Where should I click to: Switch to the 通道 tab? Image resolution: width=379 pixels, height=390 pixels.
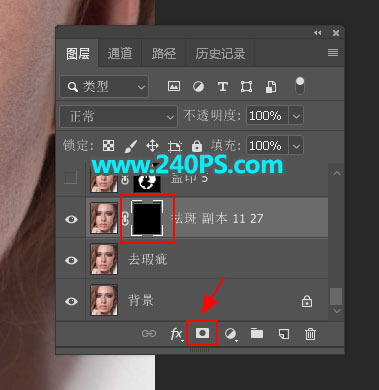tap(120, 53)
